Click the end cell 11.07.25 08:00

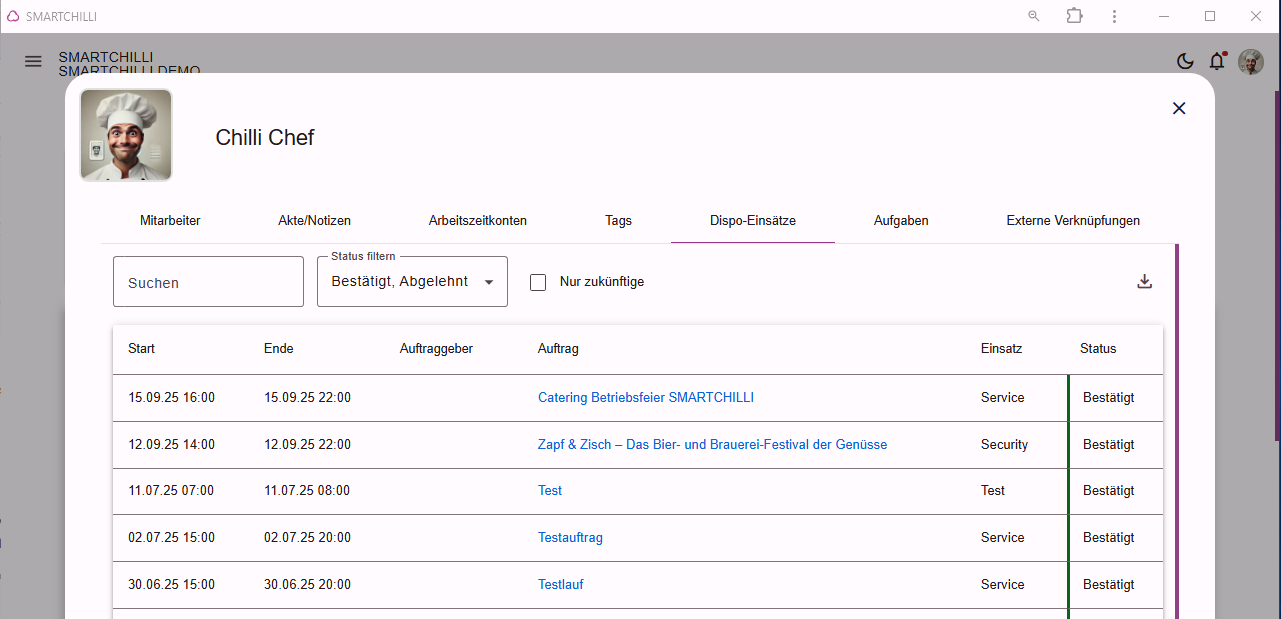coord(307,490)
